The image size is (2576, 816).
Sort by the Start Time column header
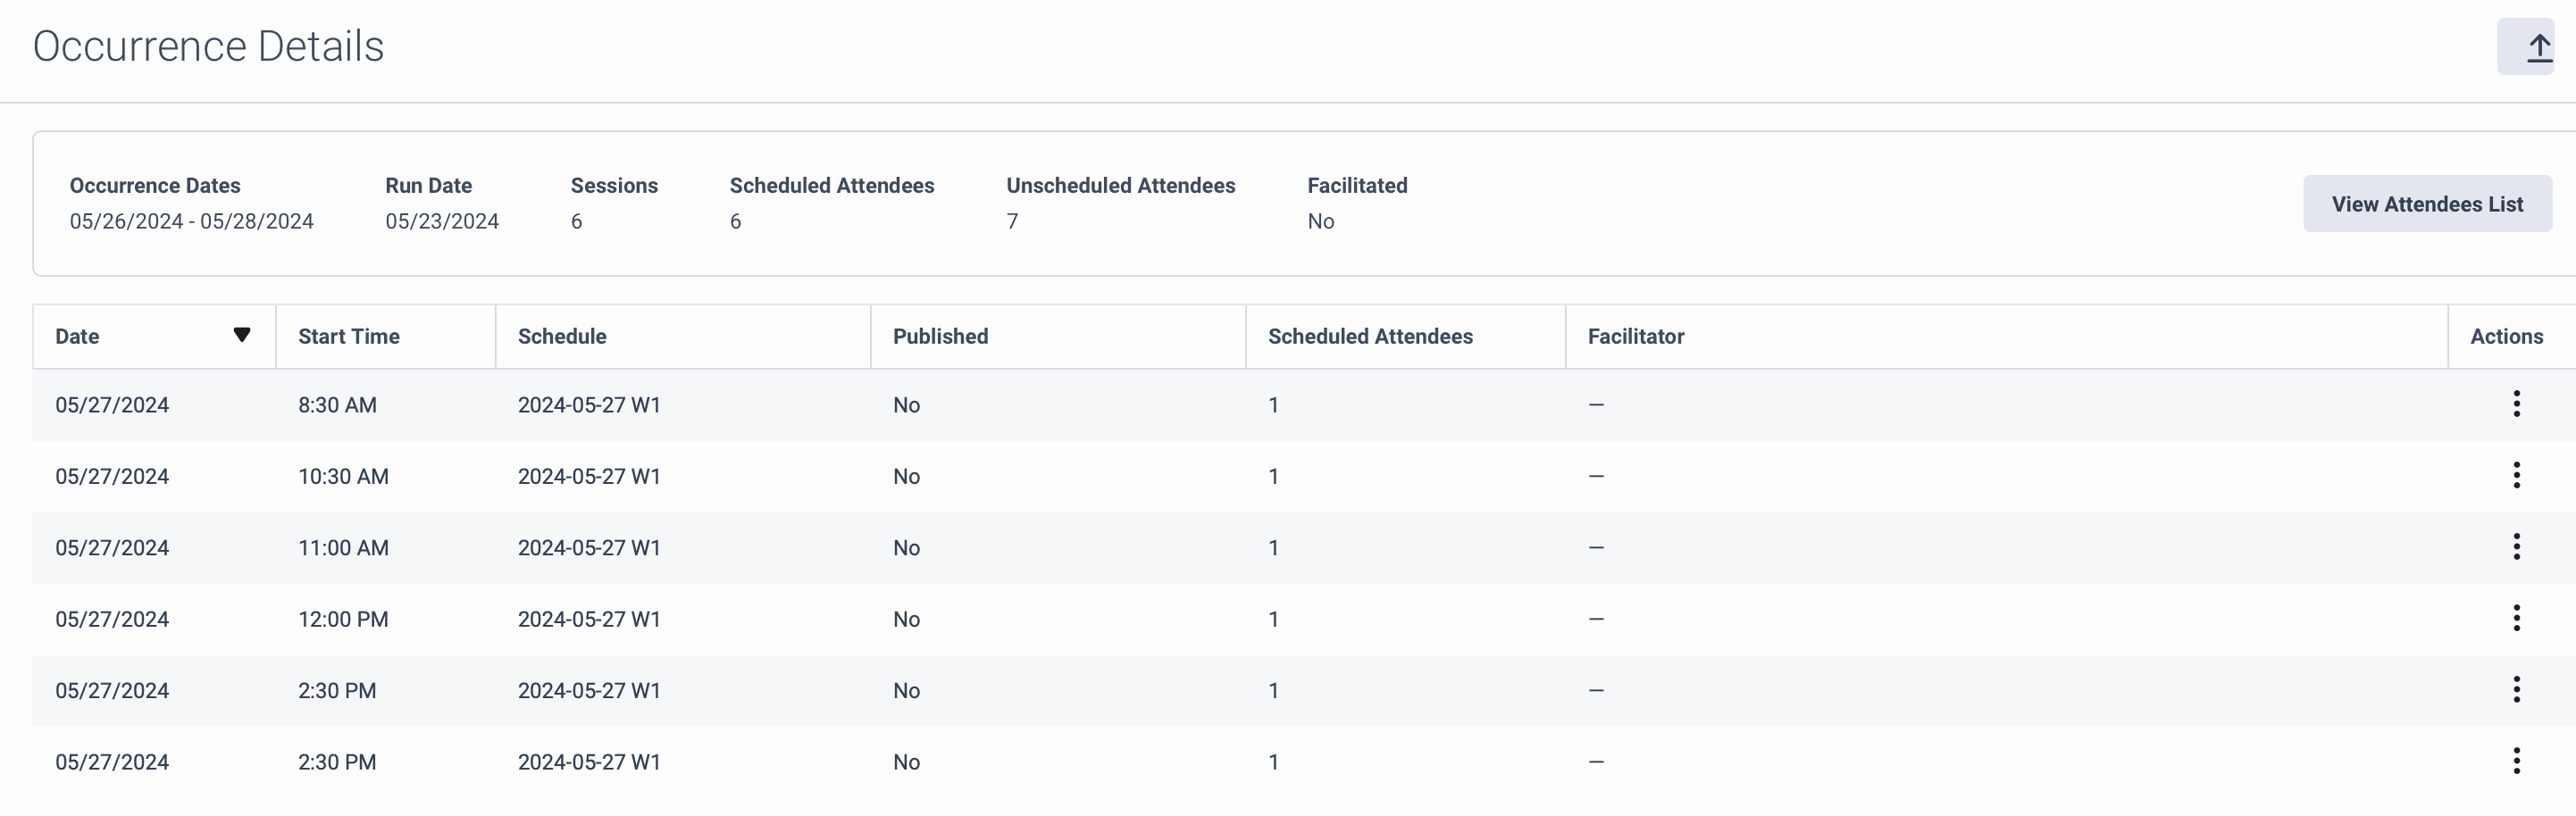point(349,337)
